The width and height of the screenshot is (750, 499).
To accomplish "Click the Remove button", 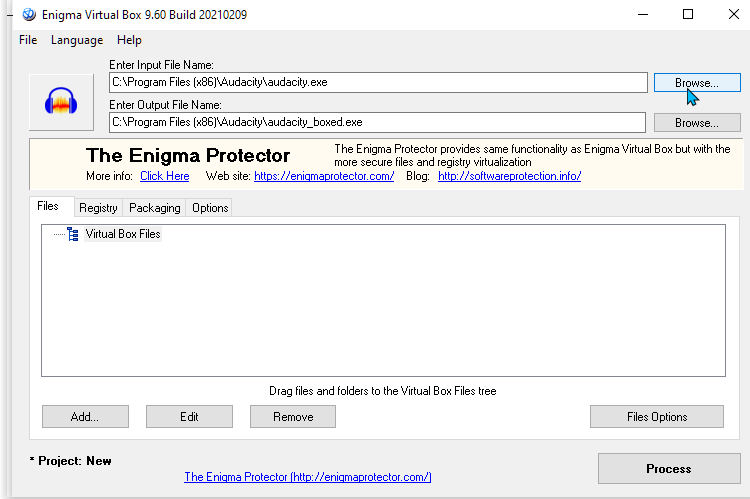I will [293, 417].
